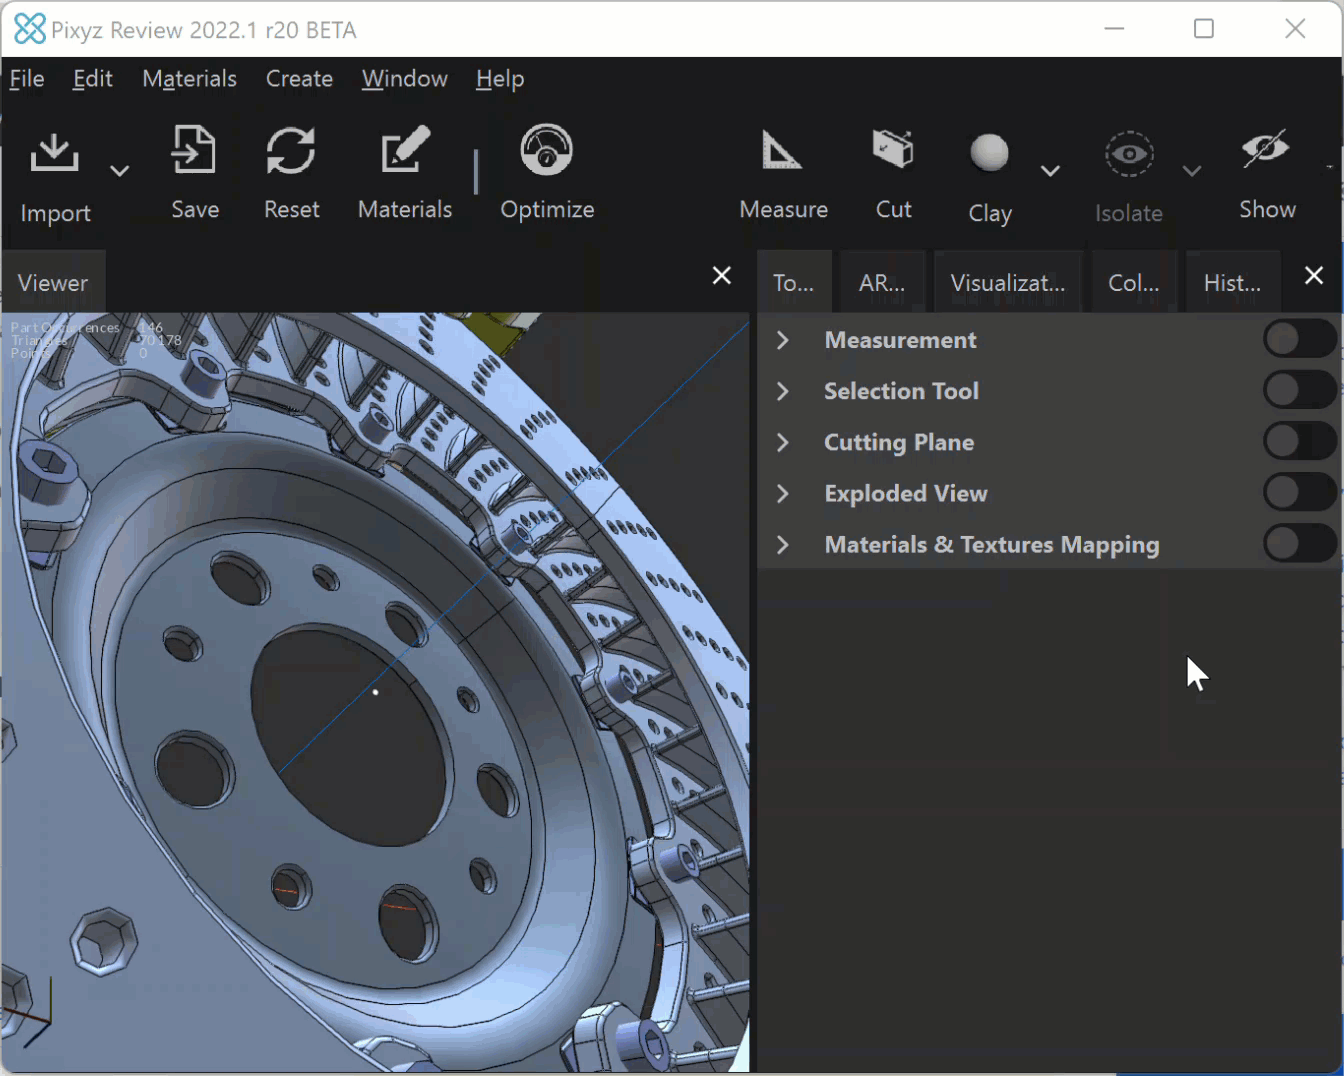Expand the Selection Tool section

783,391
